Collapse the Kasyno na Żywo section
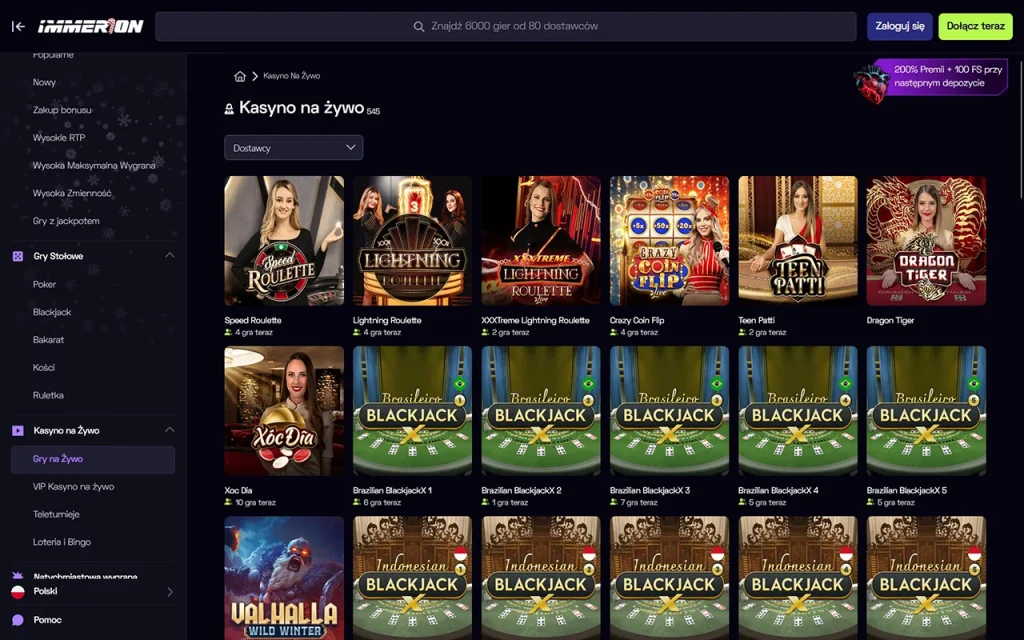1024x640 pixels. tap(170, 430)
